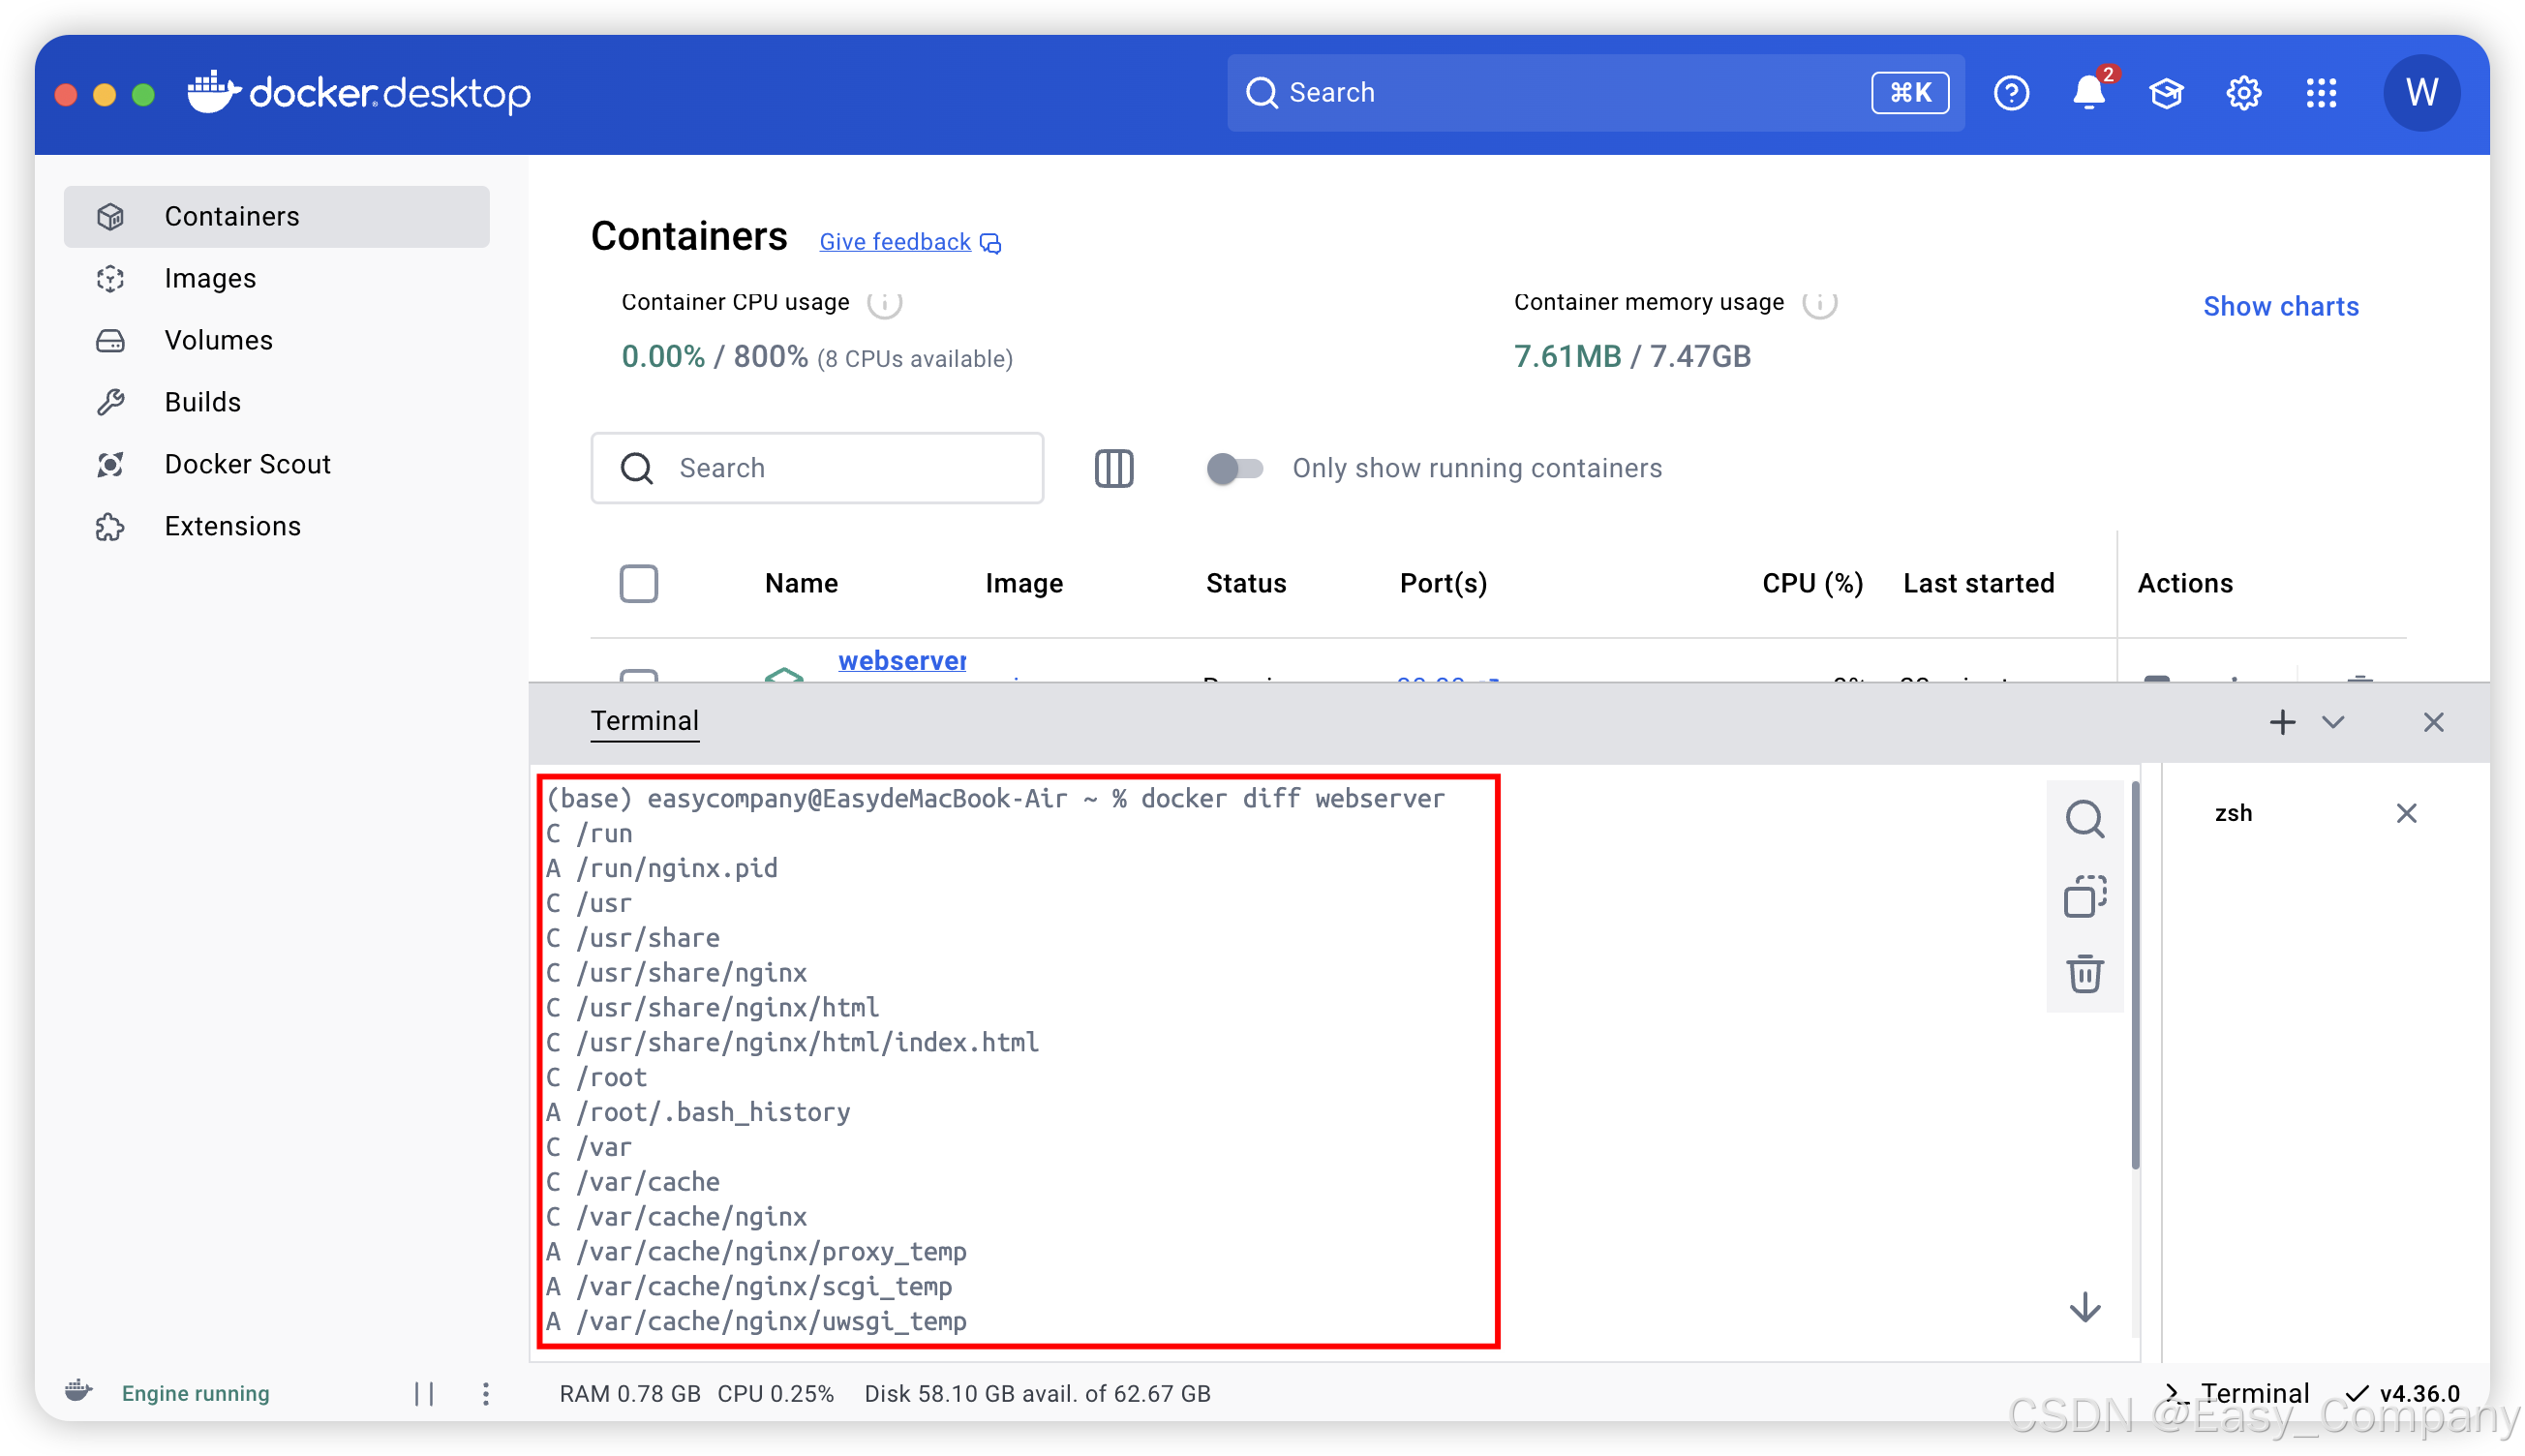The height and width of the screenshot is (1456, 2525).
Task: Clear terminal with the trash icon
Action: coord(2084,973)
